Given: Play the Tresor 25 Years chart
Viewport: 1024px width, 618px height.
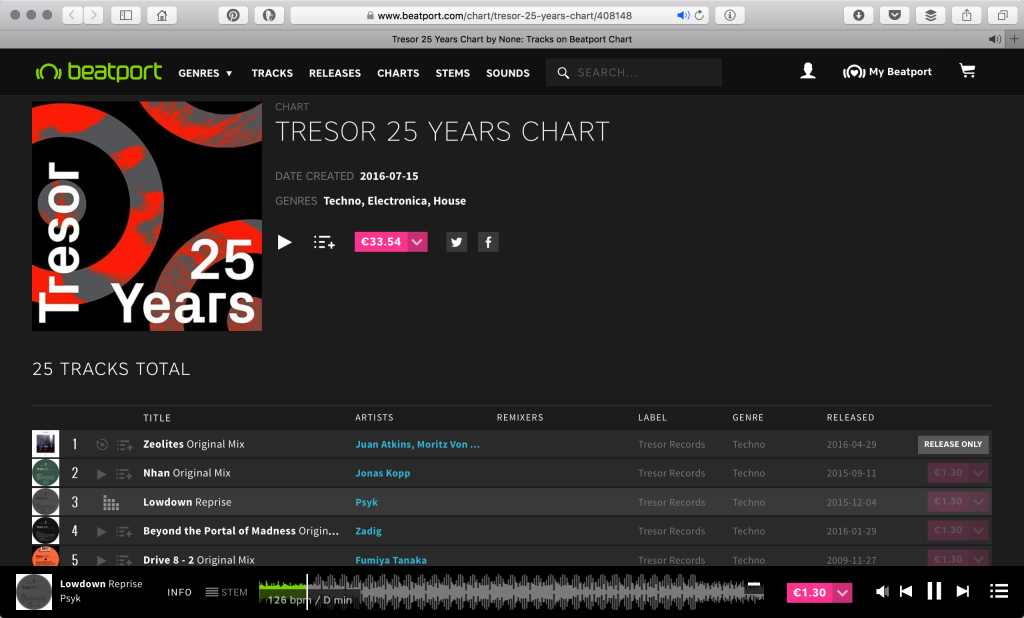Looking at the screenshot, I should pos(285,242).
